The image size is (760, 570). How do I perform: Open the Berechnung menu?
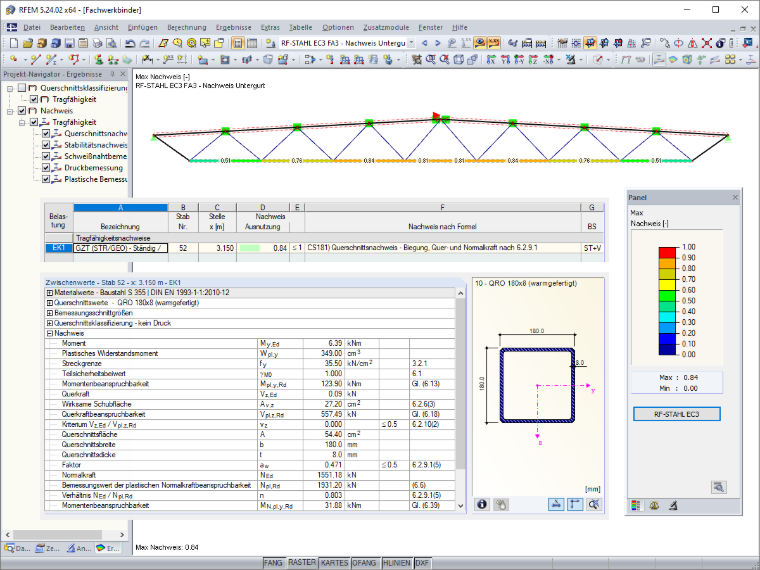pos(187,28)
